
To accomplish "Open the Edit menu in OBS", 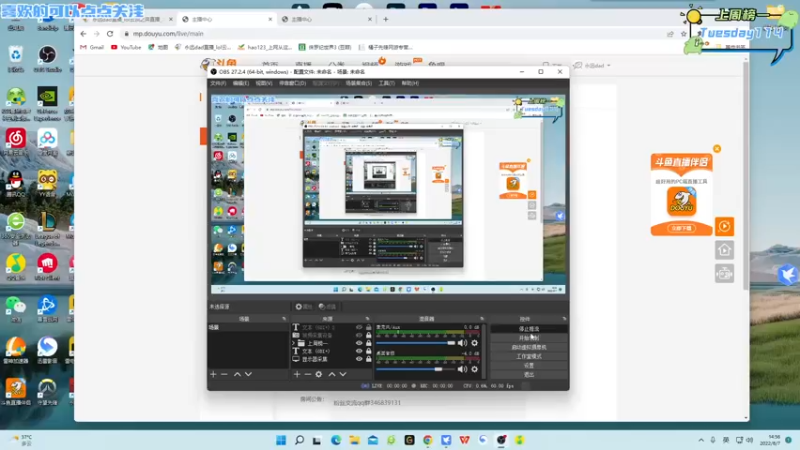I will pos(241,83).
